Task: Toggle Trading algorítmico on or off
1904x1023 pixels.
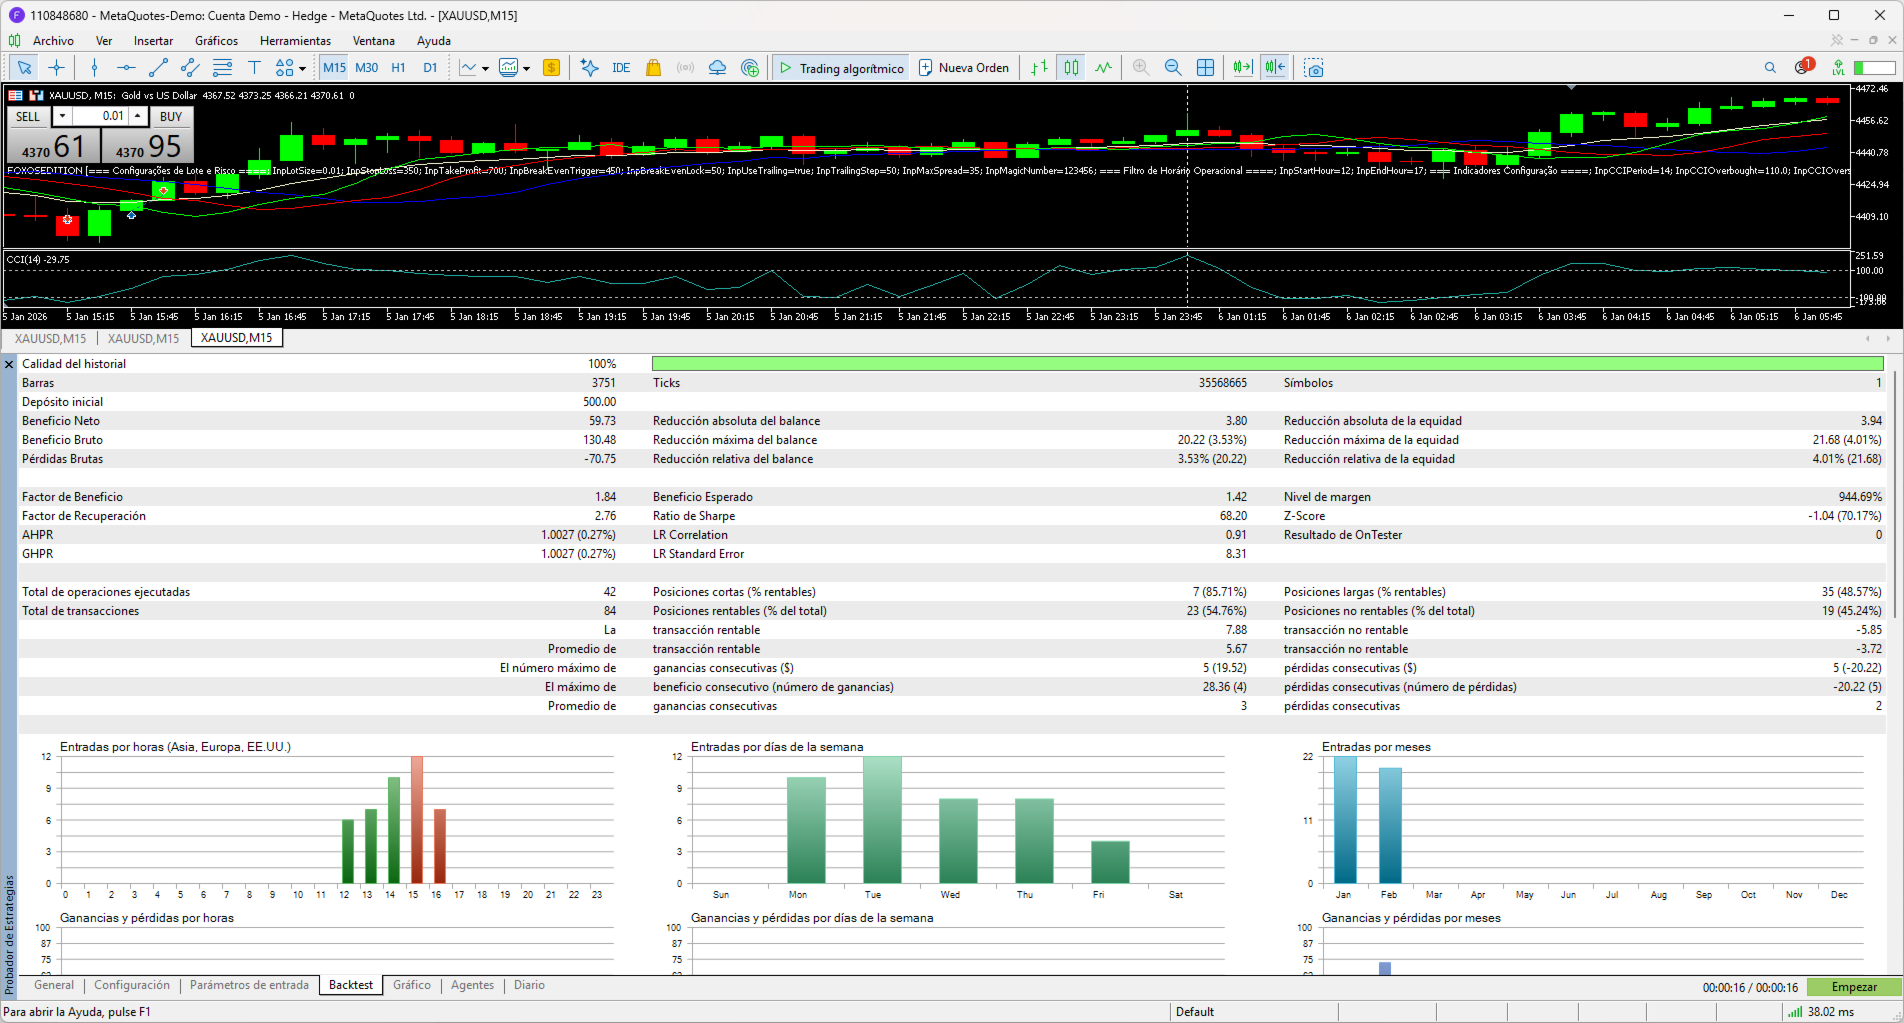Action: (x=841, y=68)
